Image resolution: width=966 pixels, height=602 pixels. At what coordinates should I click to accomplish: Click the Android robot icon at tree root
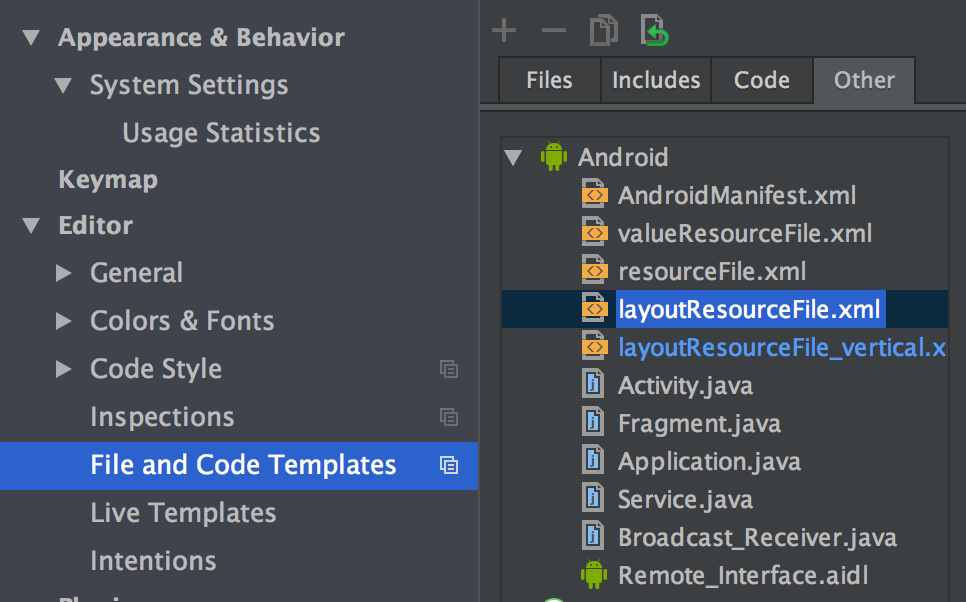554,157
